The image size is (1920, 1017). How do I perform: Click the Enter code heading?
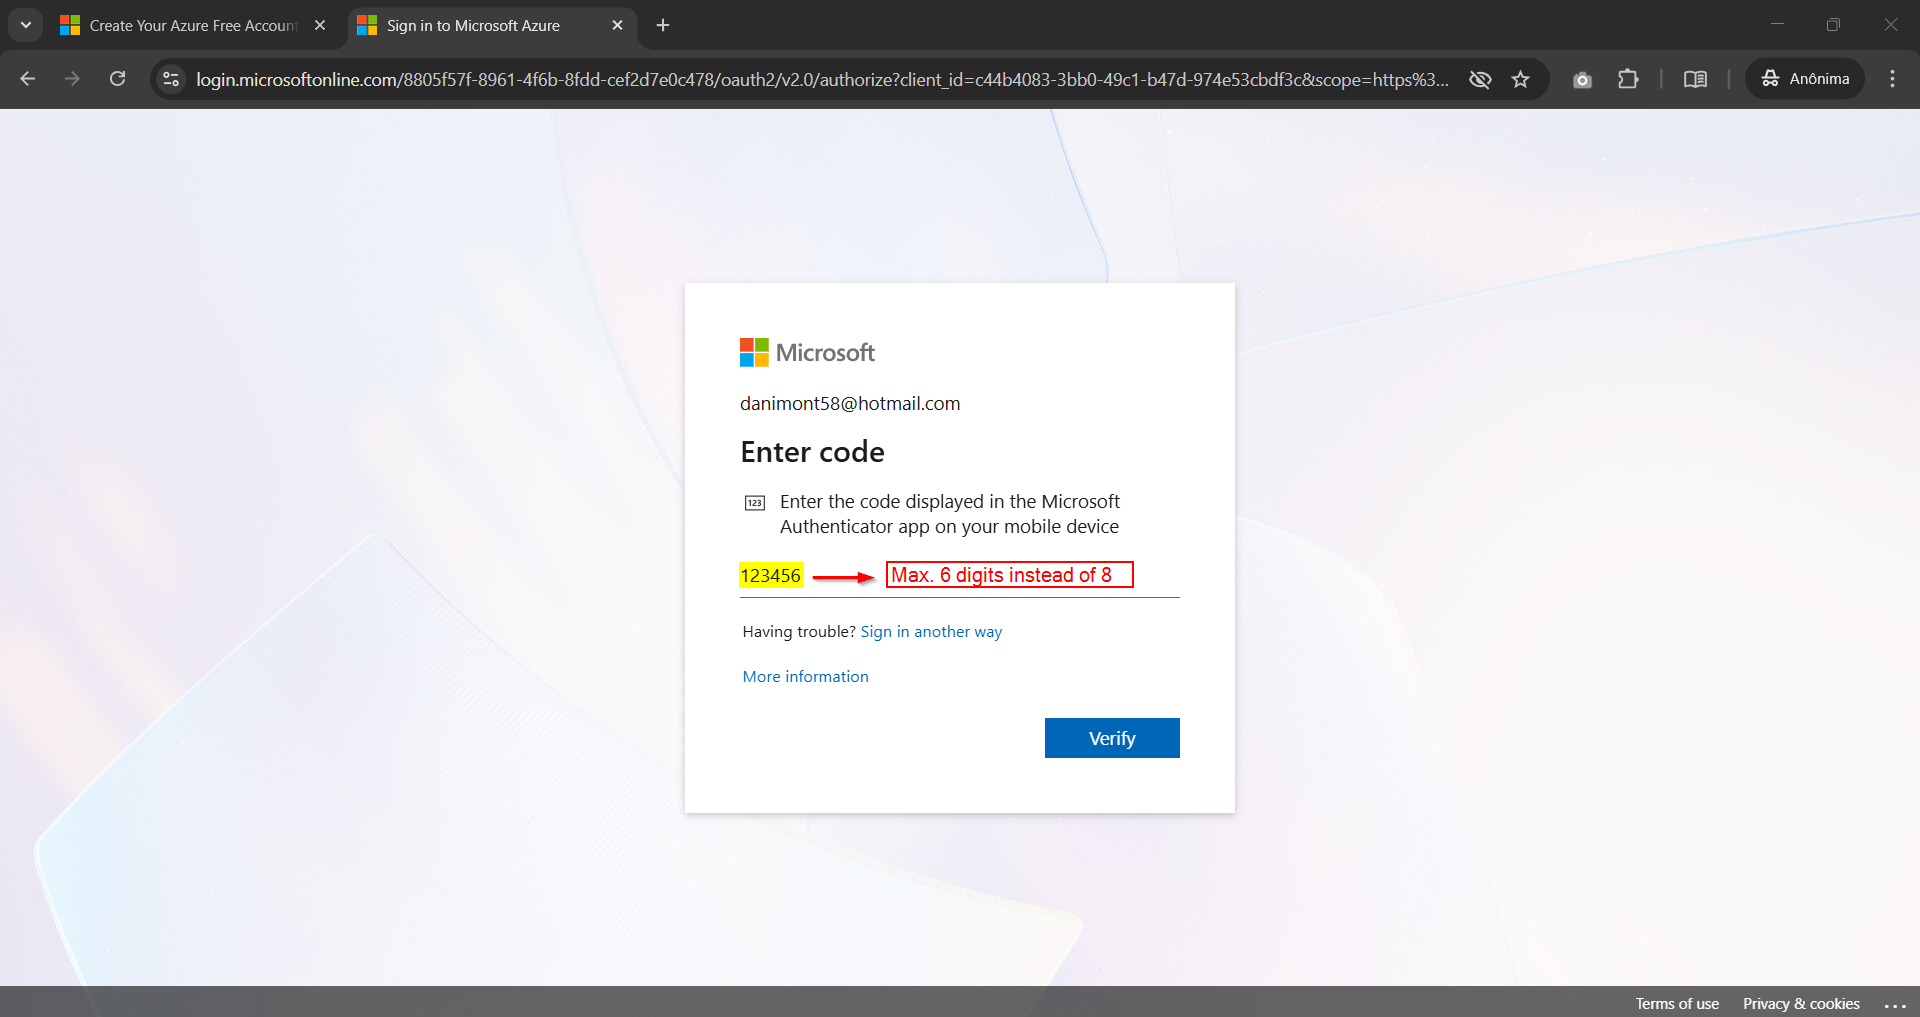(x=812, y=452)
